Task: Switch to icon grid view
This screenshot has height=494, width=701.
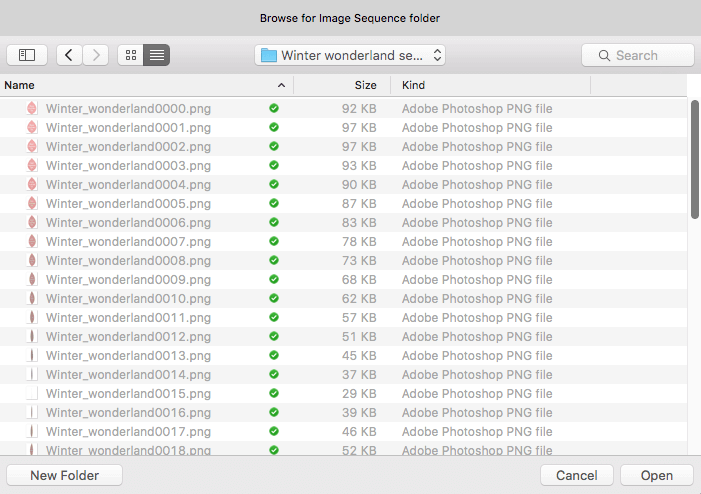Action: pyautogui.click(x=131, y=55)
